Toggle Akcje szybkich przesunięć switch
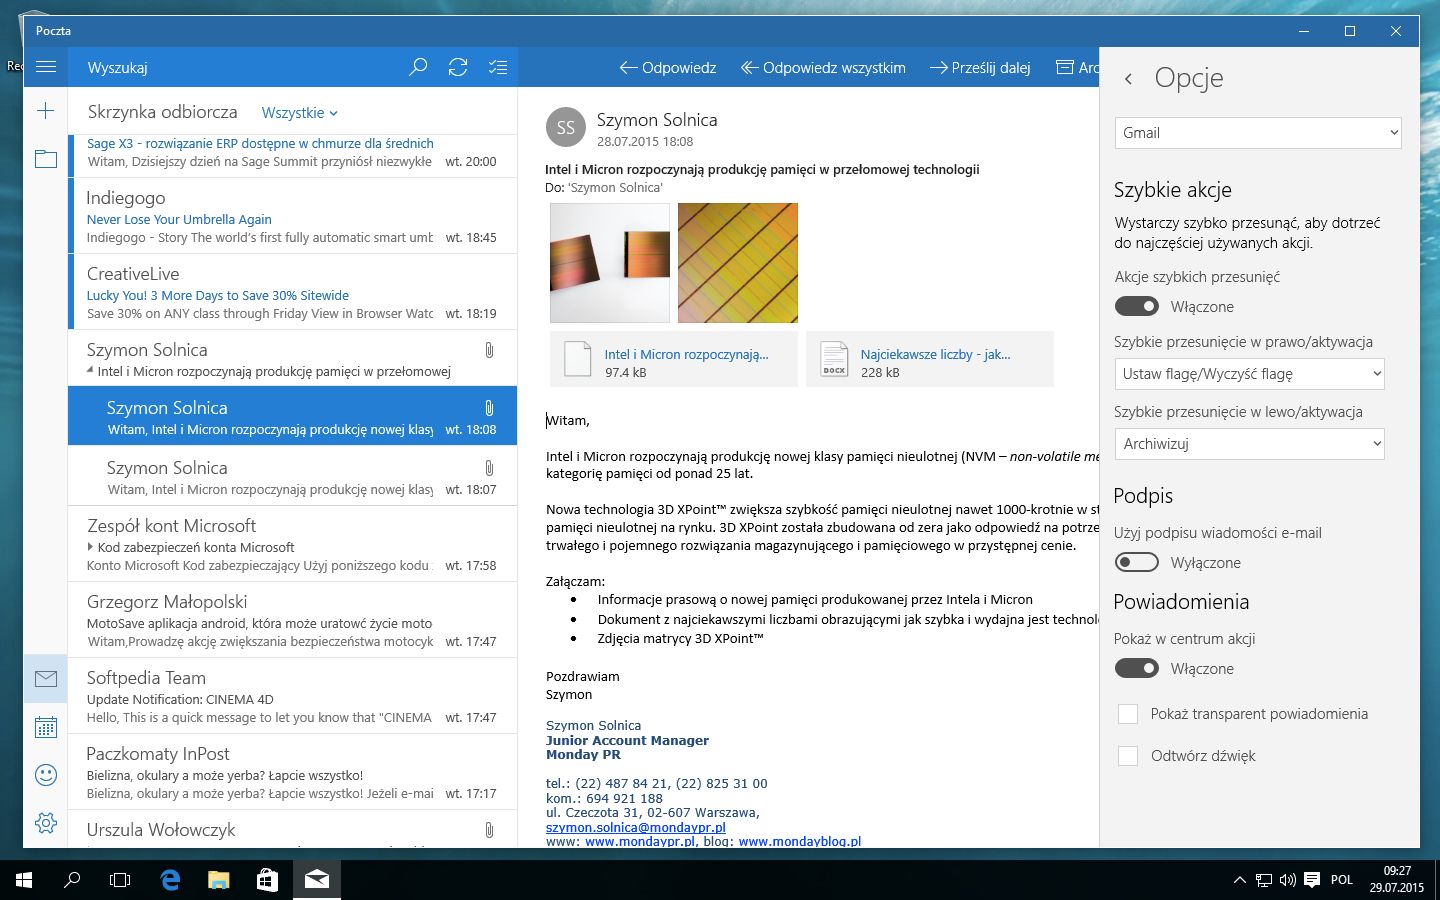Viewport: 1440px width, 900px height. (x=1136, y=306)
